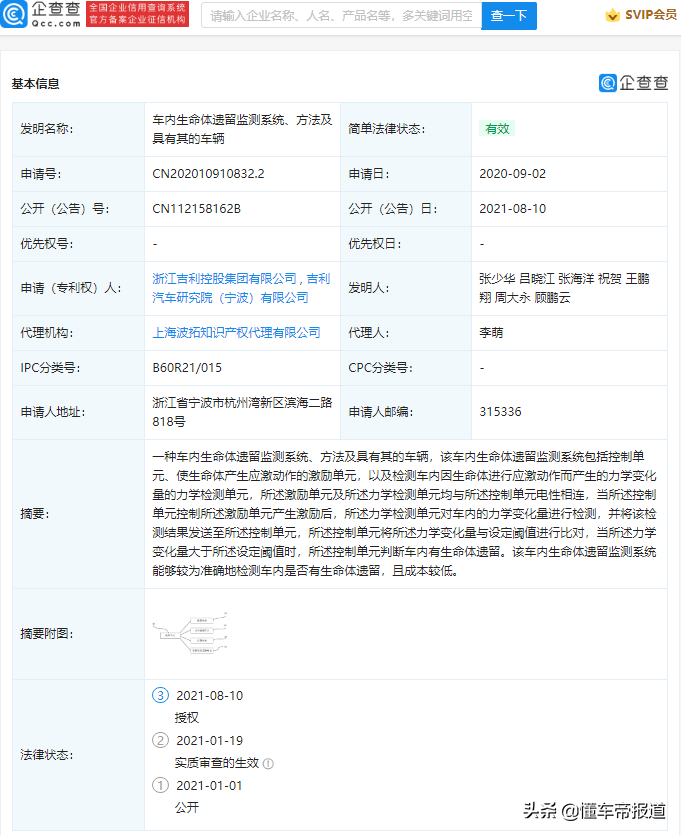Click the 查一下 search button
The image size is (681, 835).
point(509,15)
